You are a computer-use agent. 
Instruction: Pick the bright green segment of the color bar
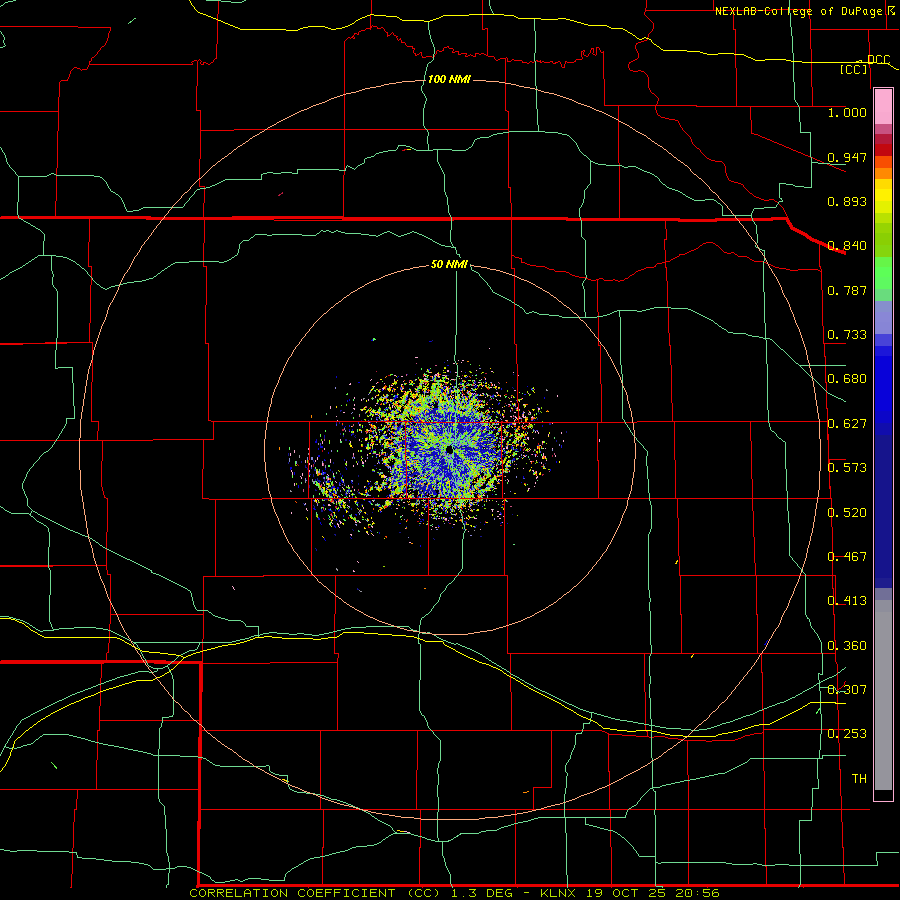(883, 273)
